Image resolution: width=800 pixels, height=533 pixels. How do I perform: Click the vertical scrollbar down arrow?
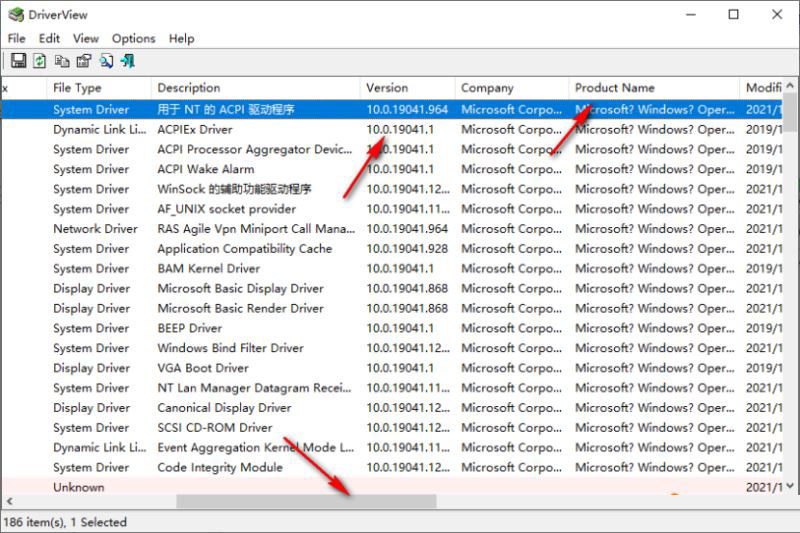[790, 486]
